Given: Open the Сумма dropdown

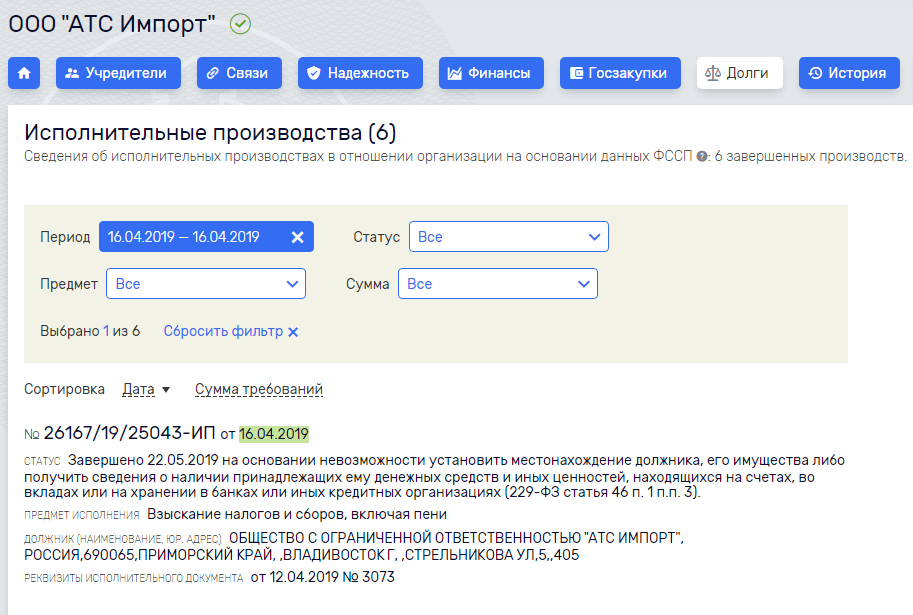Looking at the screenshot, I should click(x=497, y=284).
